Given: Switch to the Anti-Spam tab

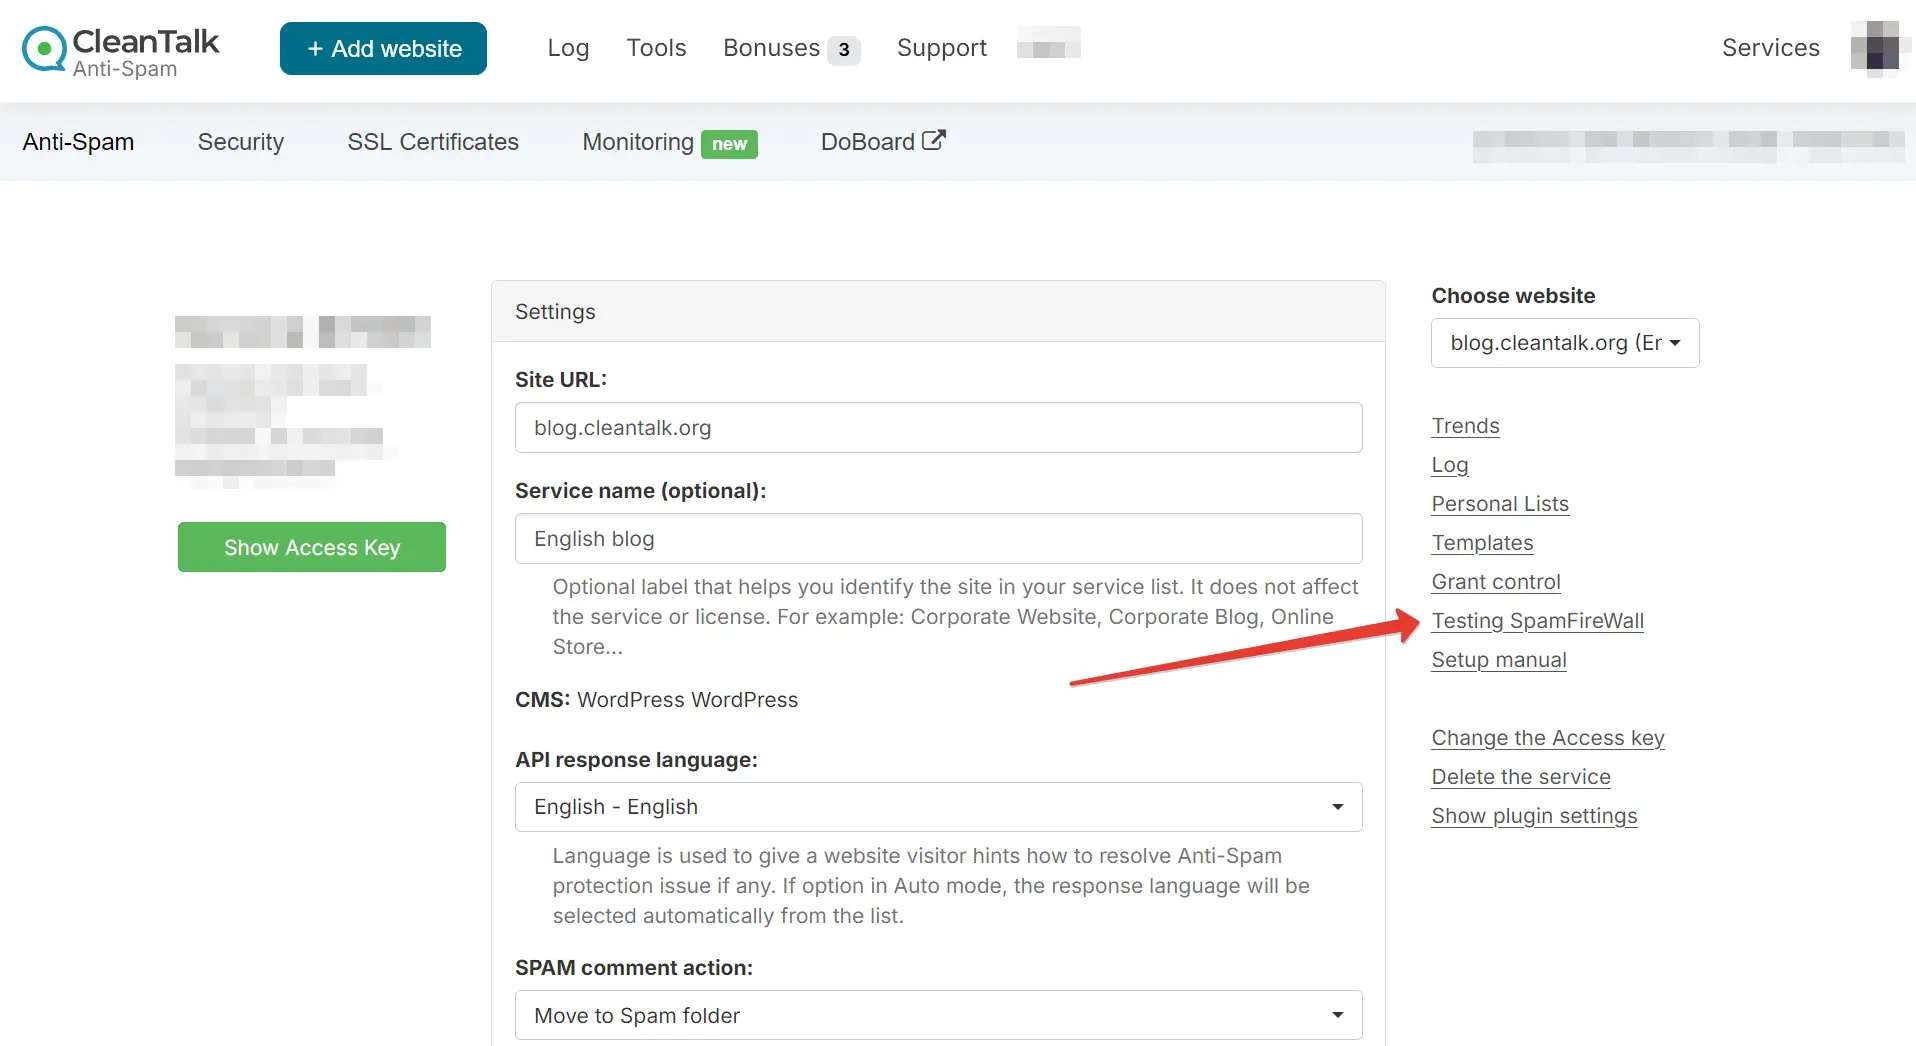Looking at the screenshot, I should tap(78, 142).
